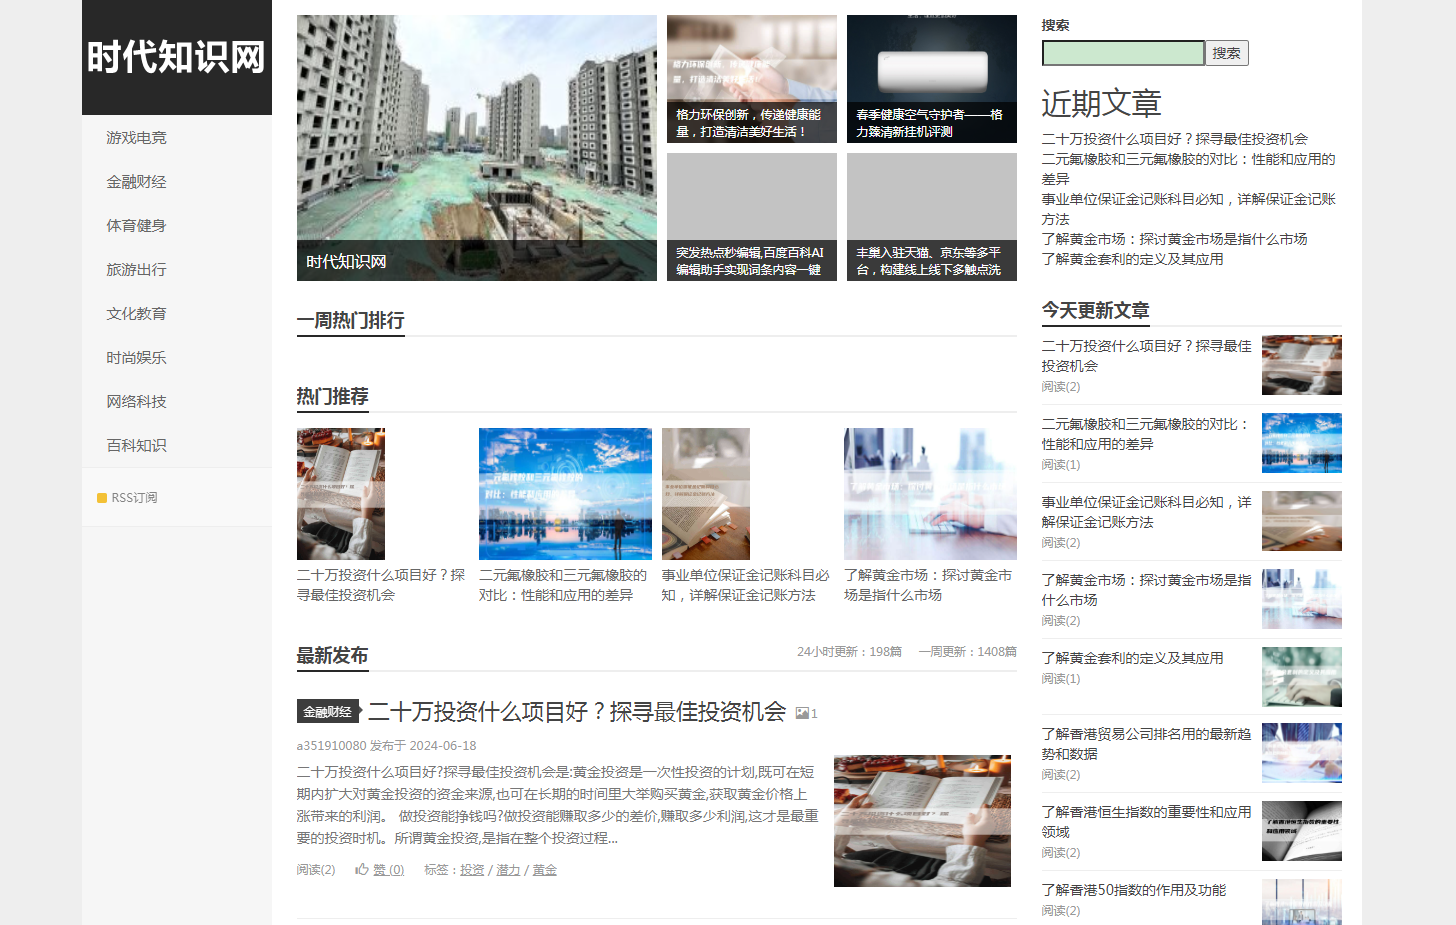Click the image count icon beside the article title
The height and width of the screenshot is (925, 1456).
coord(802,713)
